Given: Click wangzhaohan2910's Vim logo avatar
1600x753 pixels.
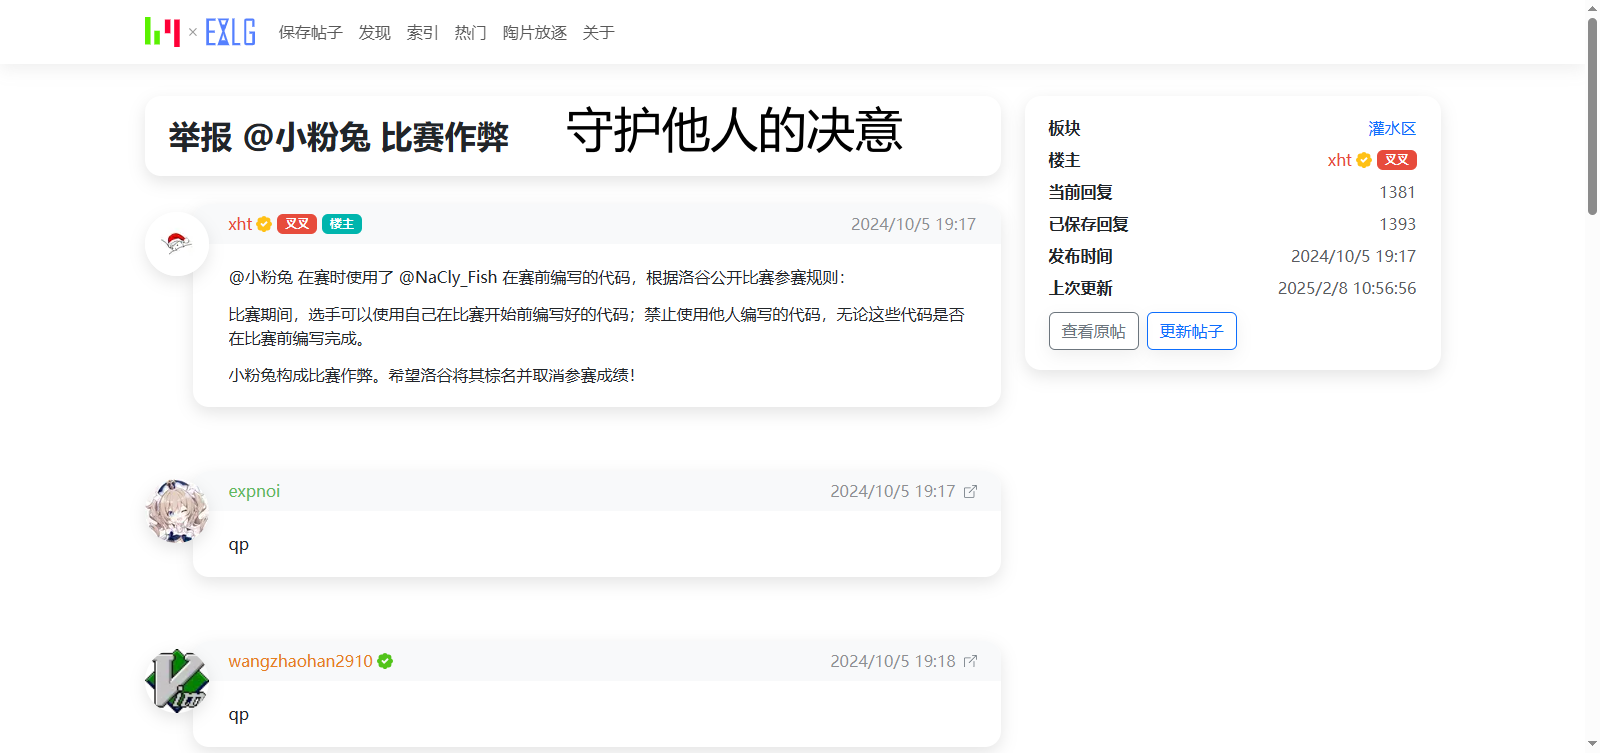Looking at the screenshot, I should (177, 681).
